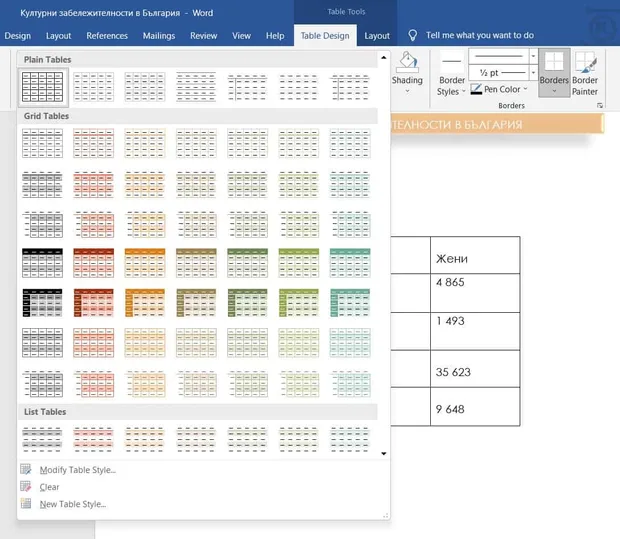
Task: Pick the black header grid table style
Action: (42, 263)
